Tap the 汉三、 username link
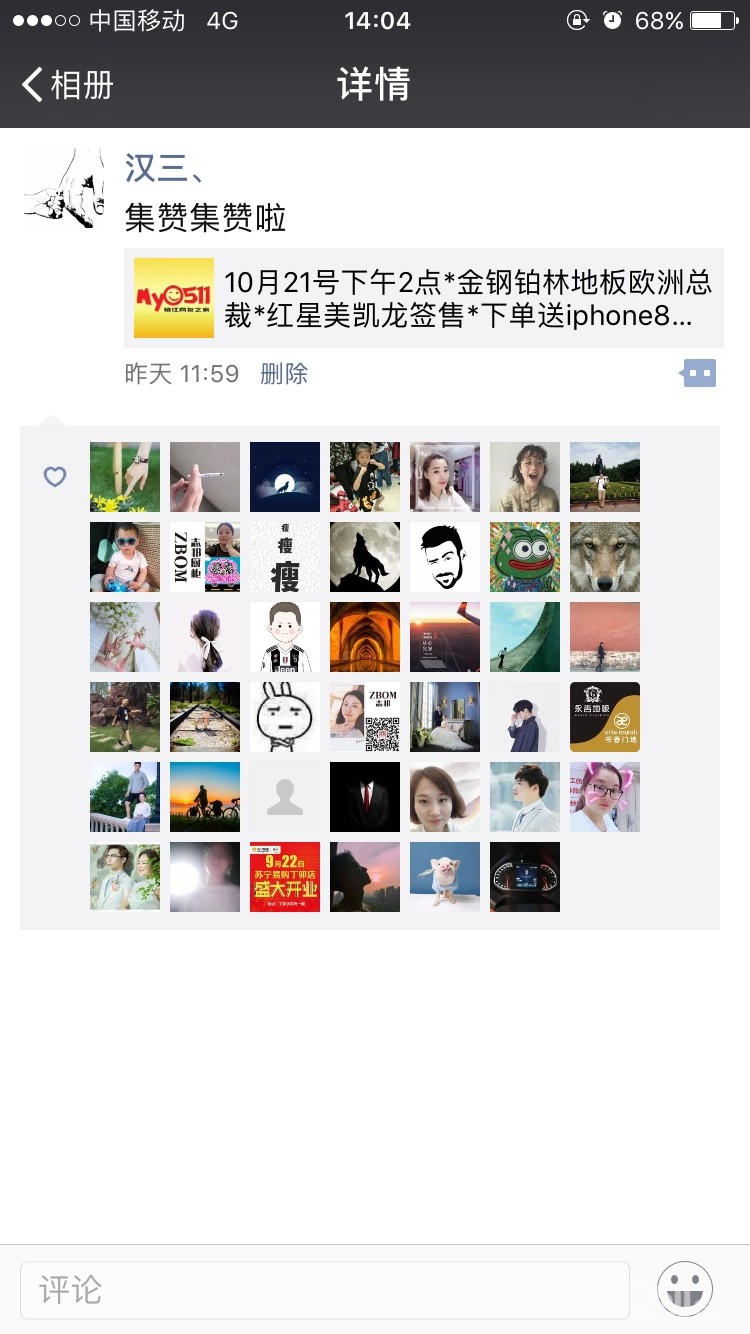 click(x=166, y=167)
